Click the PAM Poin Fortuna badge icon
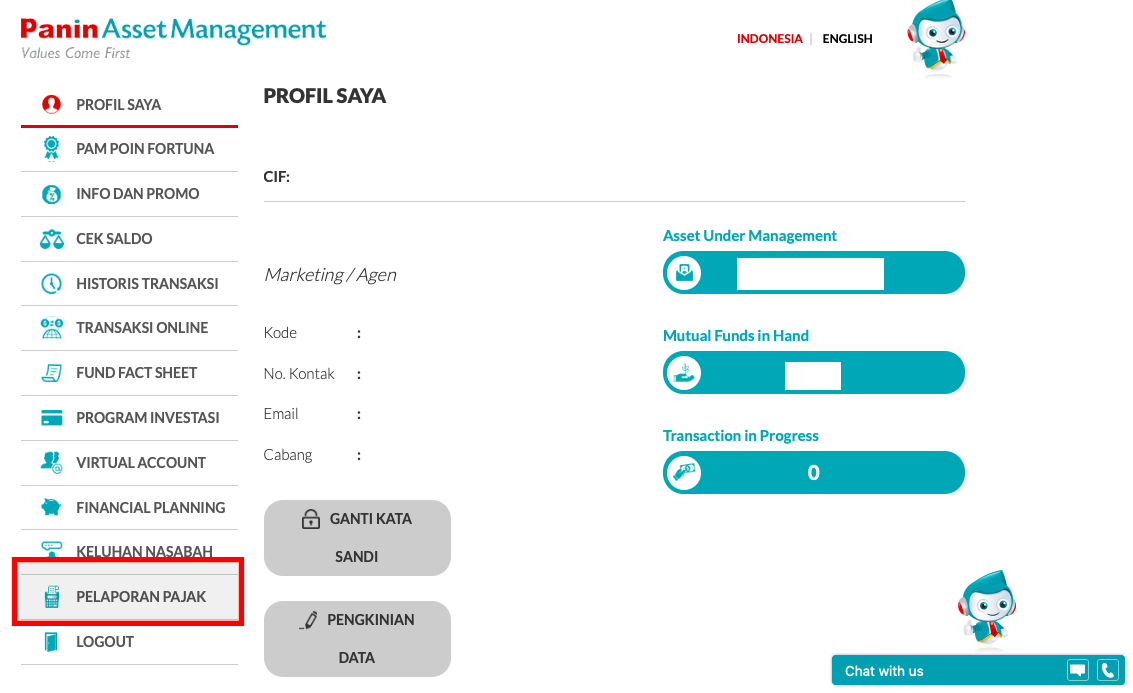The image size is (1133, 693). pos(51,149)
